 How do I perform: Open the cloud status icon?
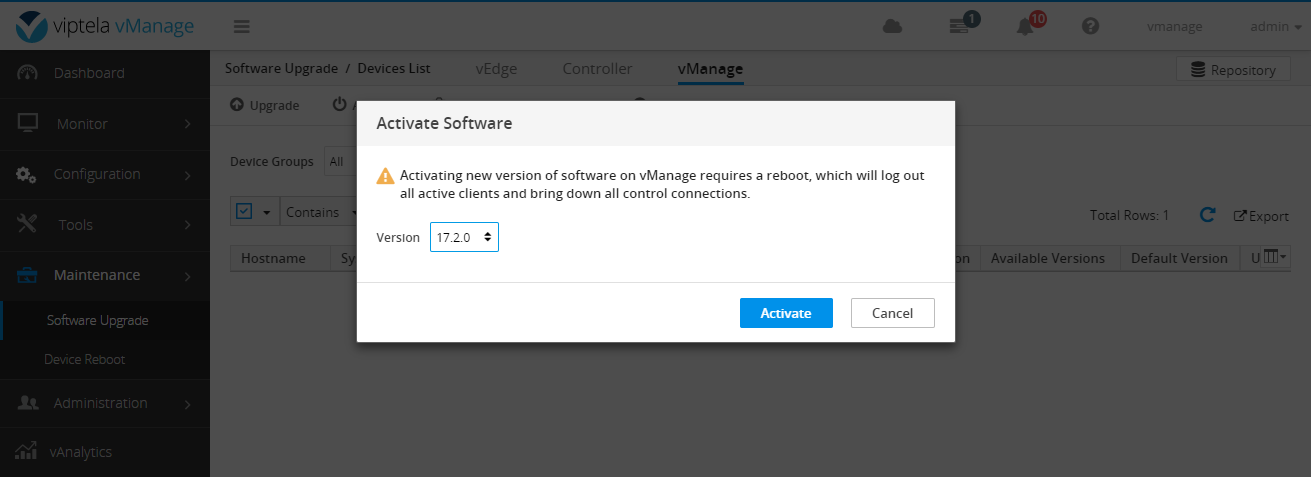coord(893,27)
